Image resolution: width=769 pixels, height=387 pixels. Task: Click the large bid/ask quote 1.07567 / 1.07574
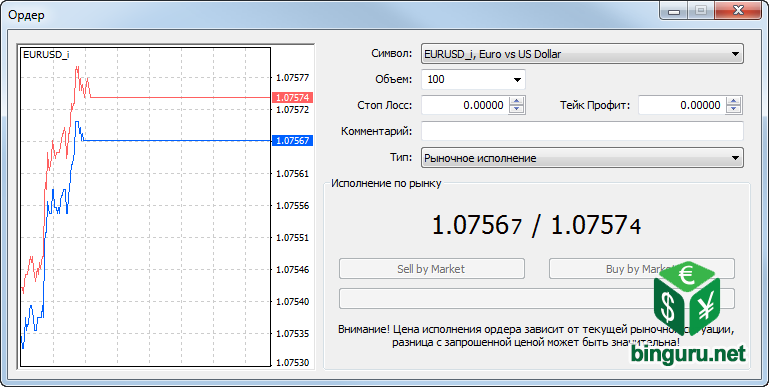(537, 226)
